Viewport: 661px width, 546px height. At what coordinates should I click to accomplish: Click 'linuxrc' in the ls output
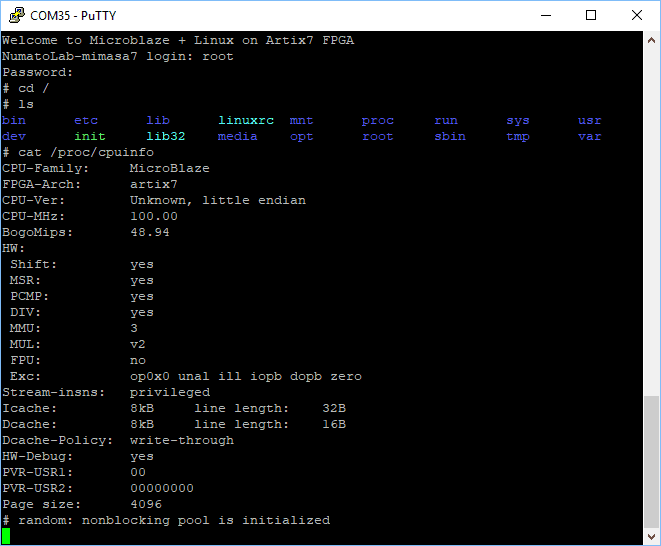[x=246, y=120]
